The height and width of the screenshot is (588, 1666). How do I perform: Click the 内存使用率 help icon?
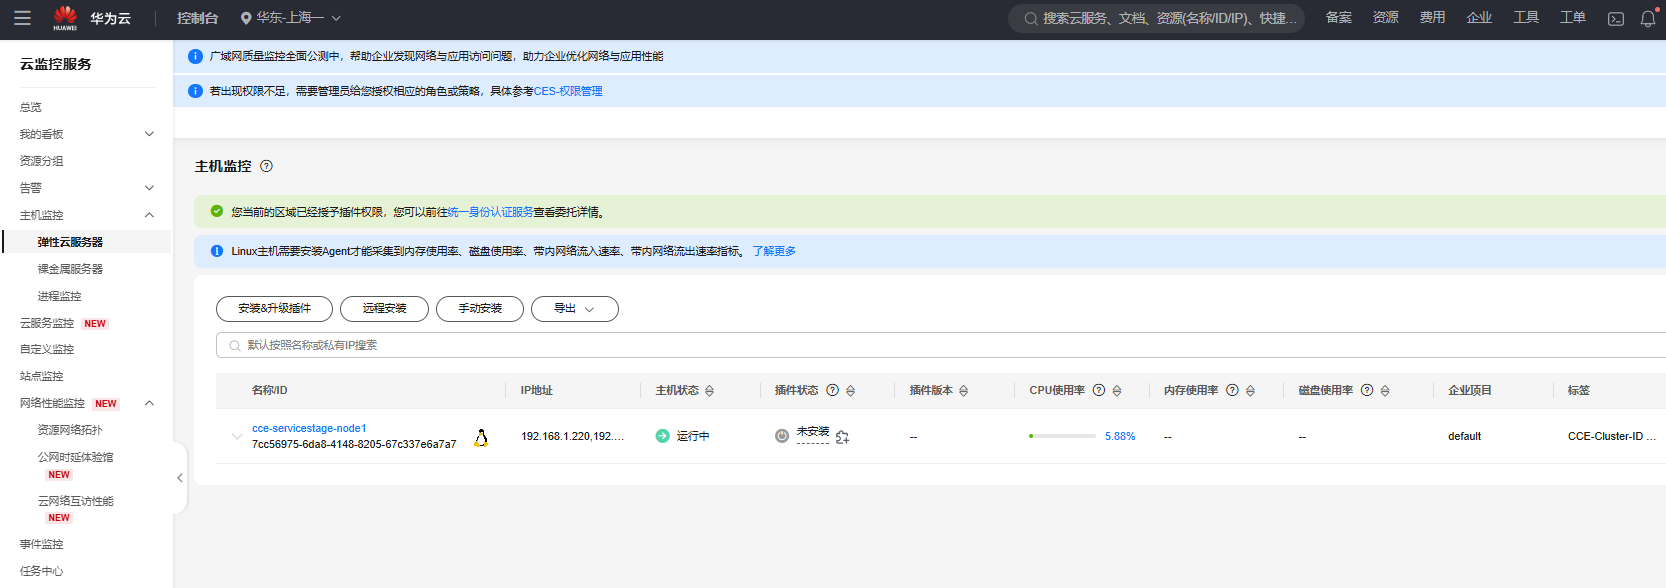tap(1232, 390)
